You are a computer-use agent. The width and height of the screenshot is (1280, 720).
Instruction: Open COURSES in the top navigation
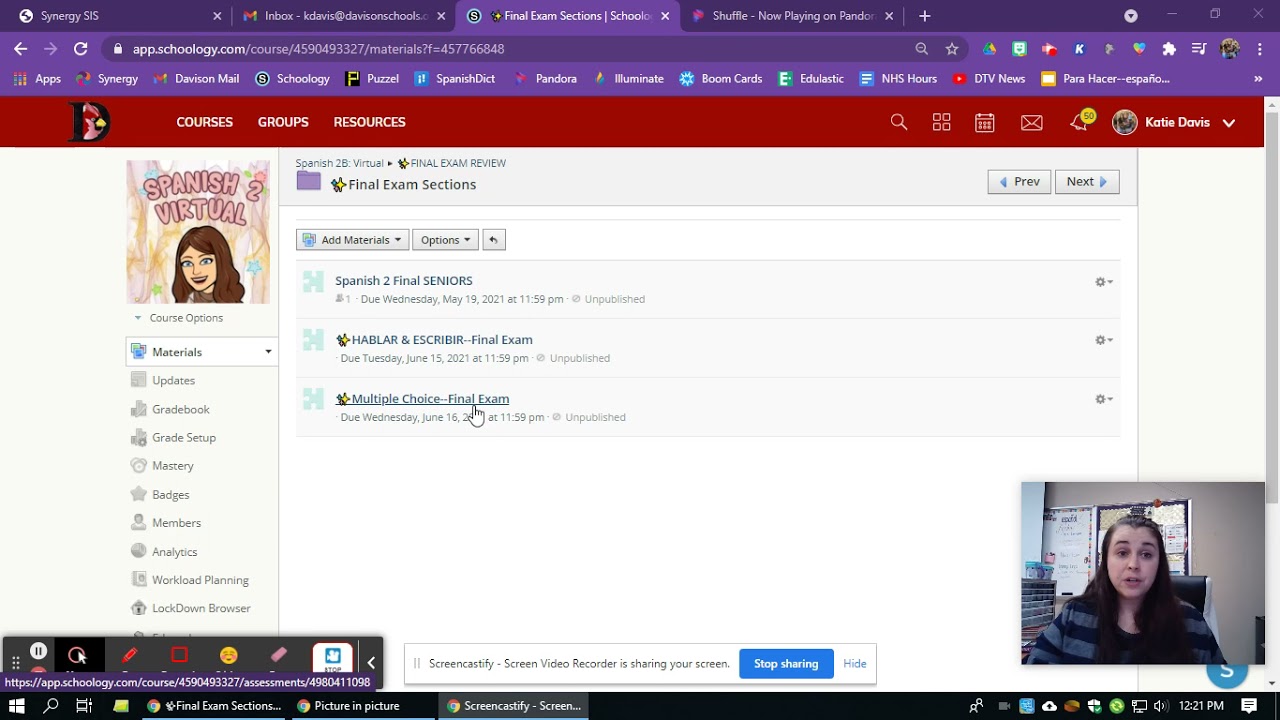point(204,122)
